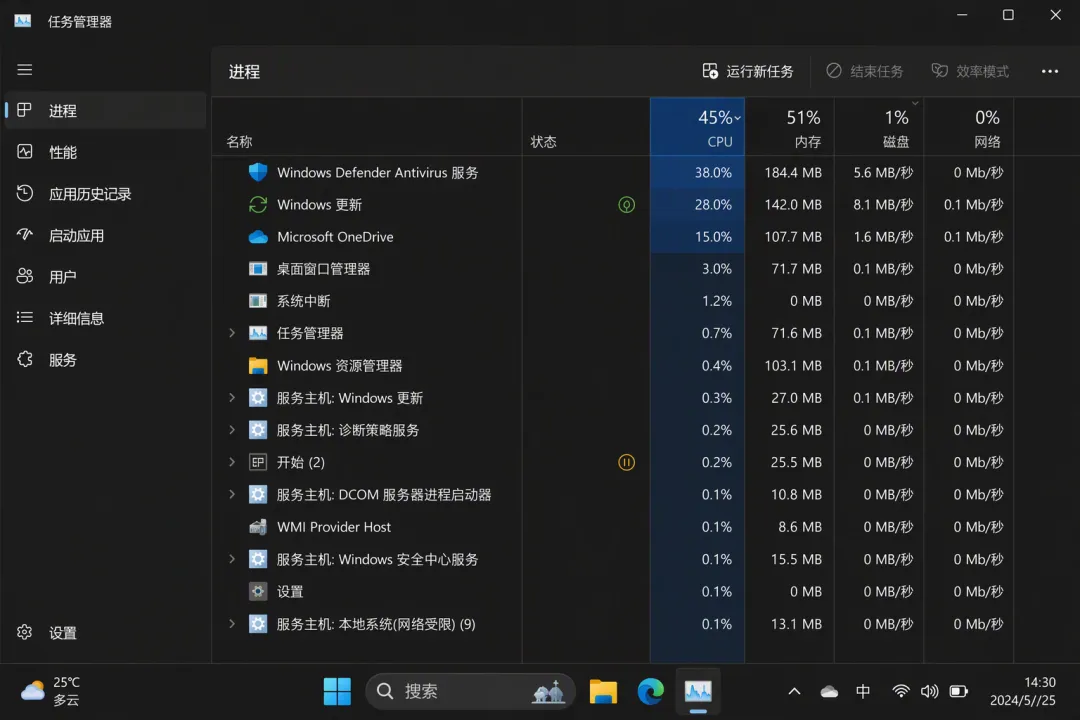This screenshot has height=720, width=1080.
Task: Open the 服务 sidebar tab
Action: (x=105, y=359)
